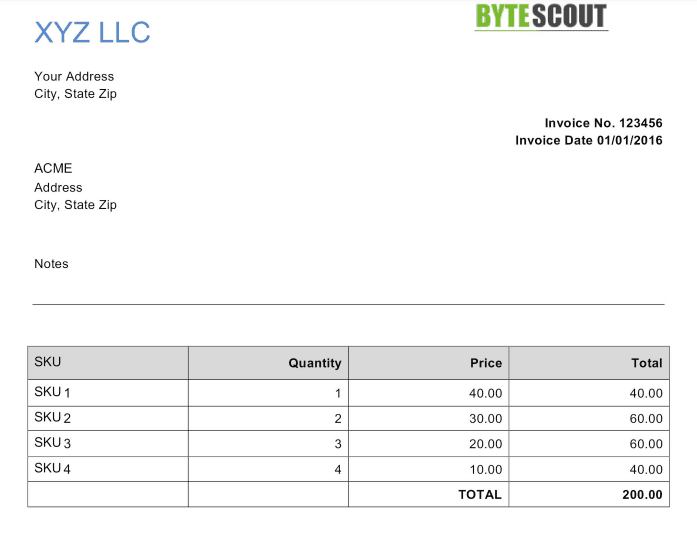Click the 200.00 grand total amount
Image resolution: width=697 pixels, height=536 pixels.
click(x=642, y=494)
